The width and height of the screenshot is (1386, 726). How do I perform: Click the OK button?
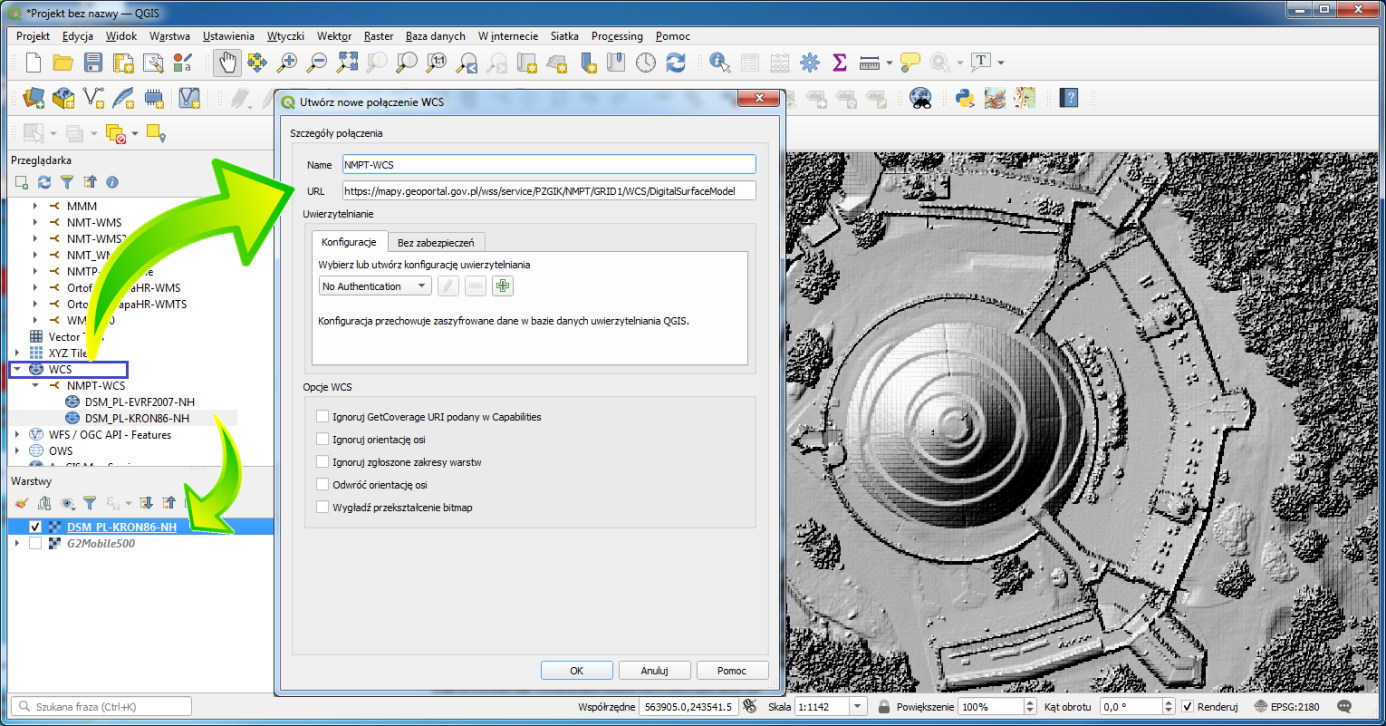(577, 671)
